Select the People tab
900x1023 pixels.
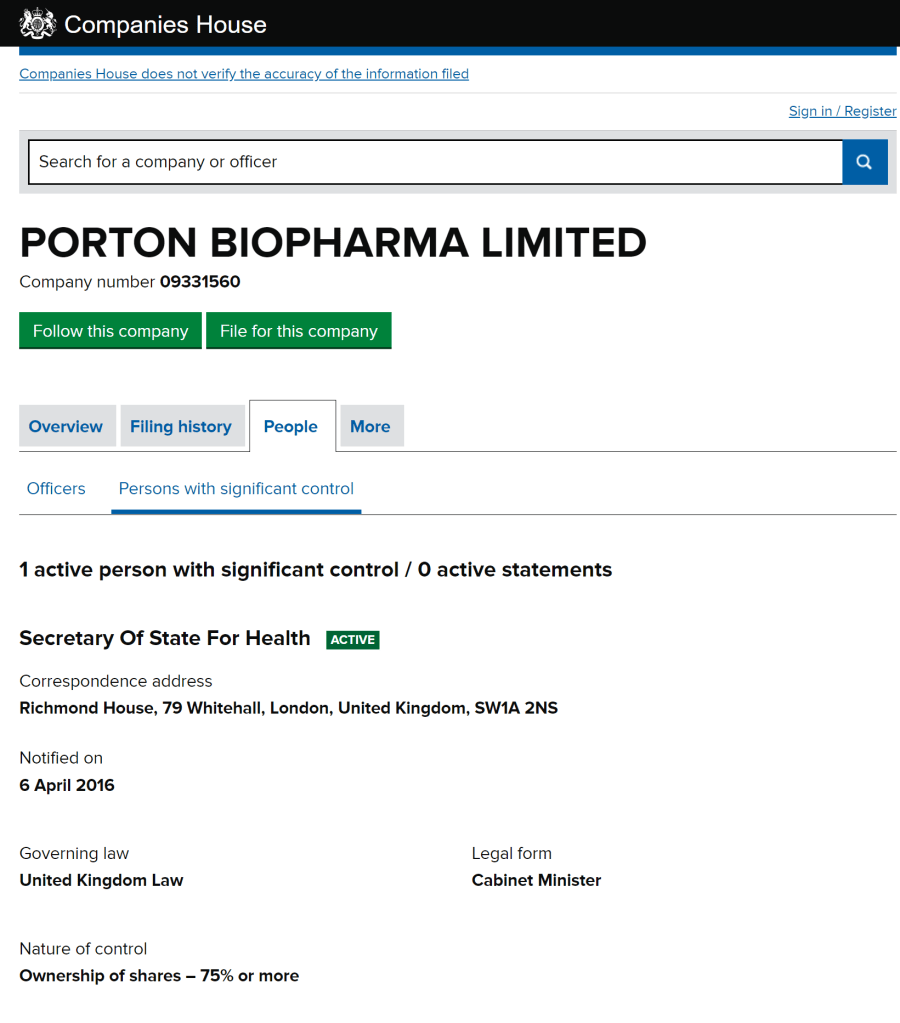(291, 427)
